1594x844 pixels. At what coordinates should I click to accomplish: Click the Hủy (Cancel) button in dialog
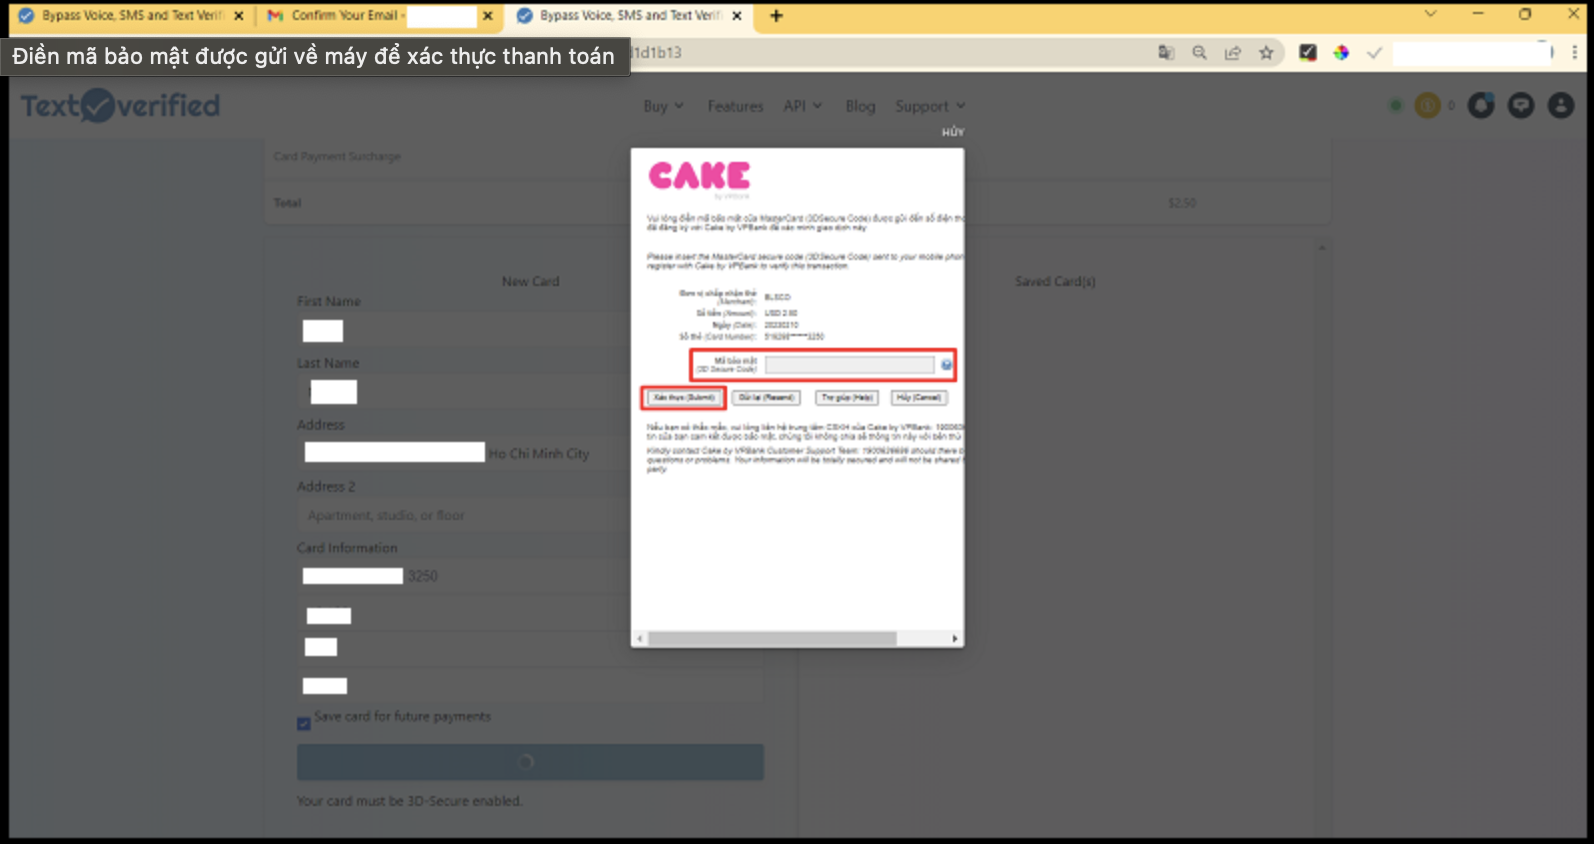918,398
